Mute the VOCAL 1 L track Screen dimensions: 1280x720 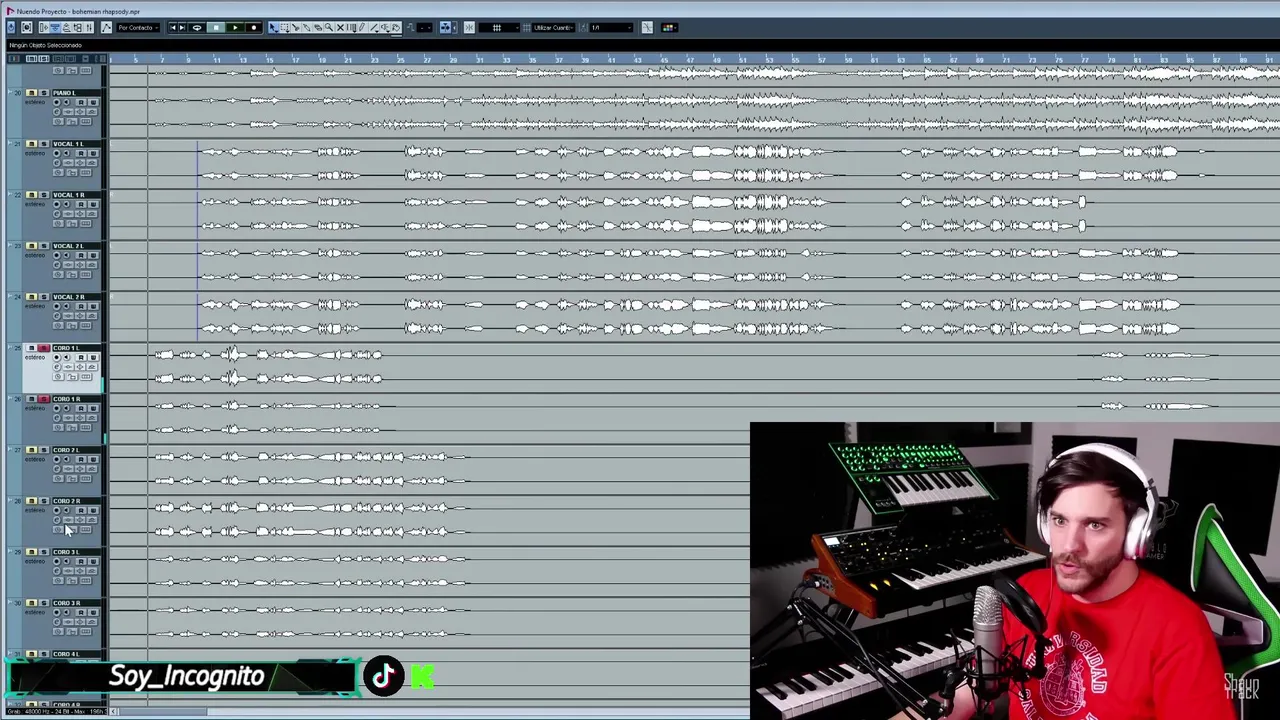(31, 144)
